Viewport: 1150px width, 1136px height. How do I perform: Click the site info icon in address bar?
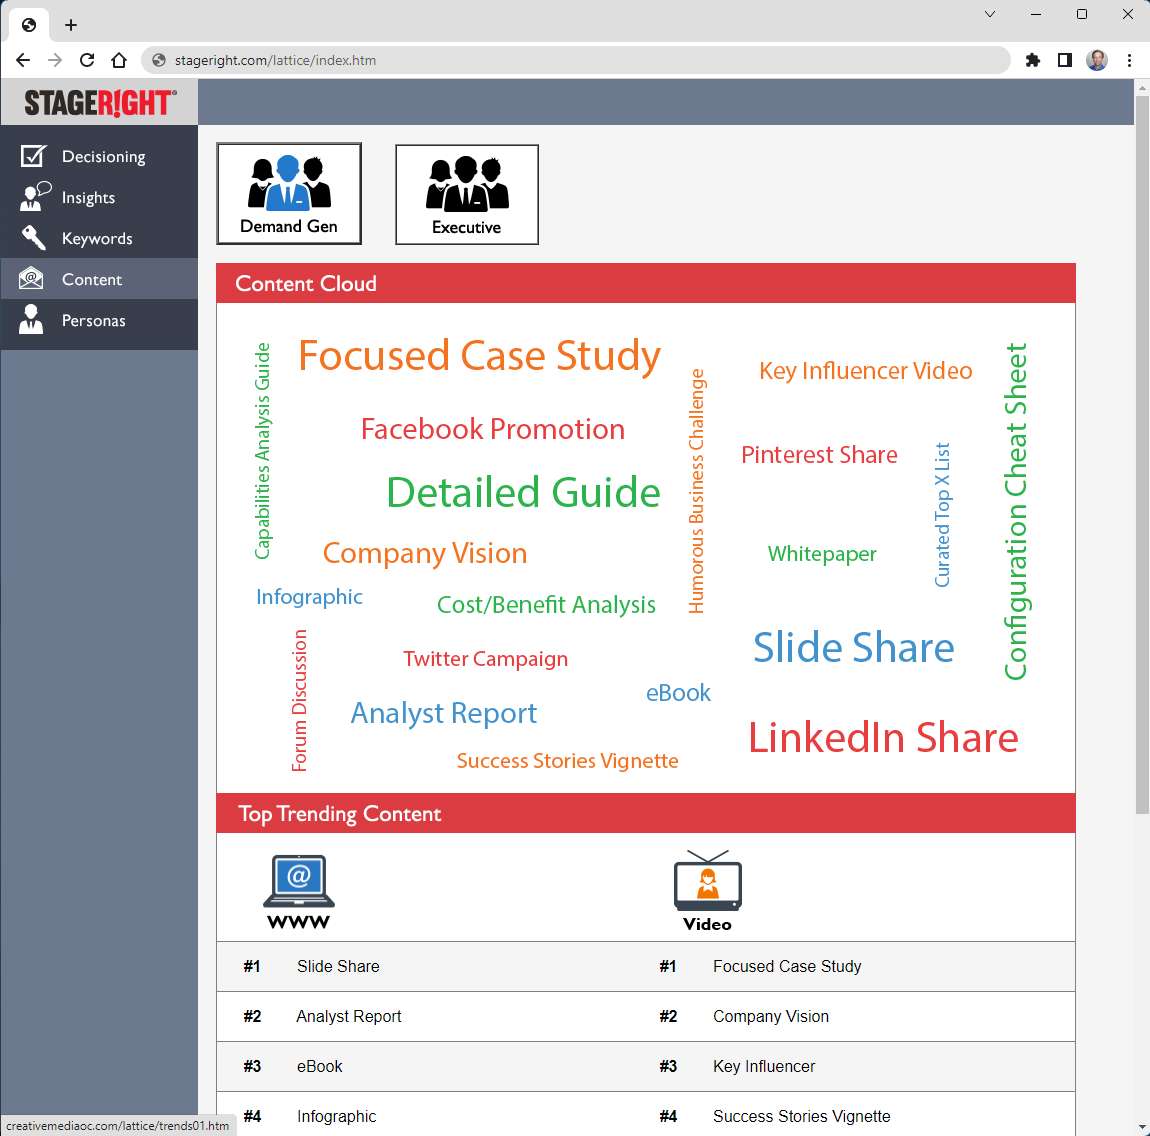158,60
